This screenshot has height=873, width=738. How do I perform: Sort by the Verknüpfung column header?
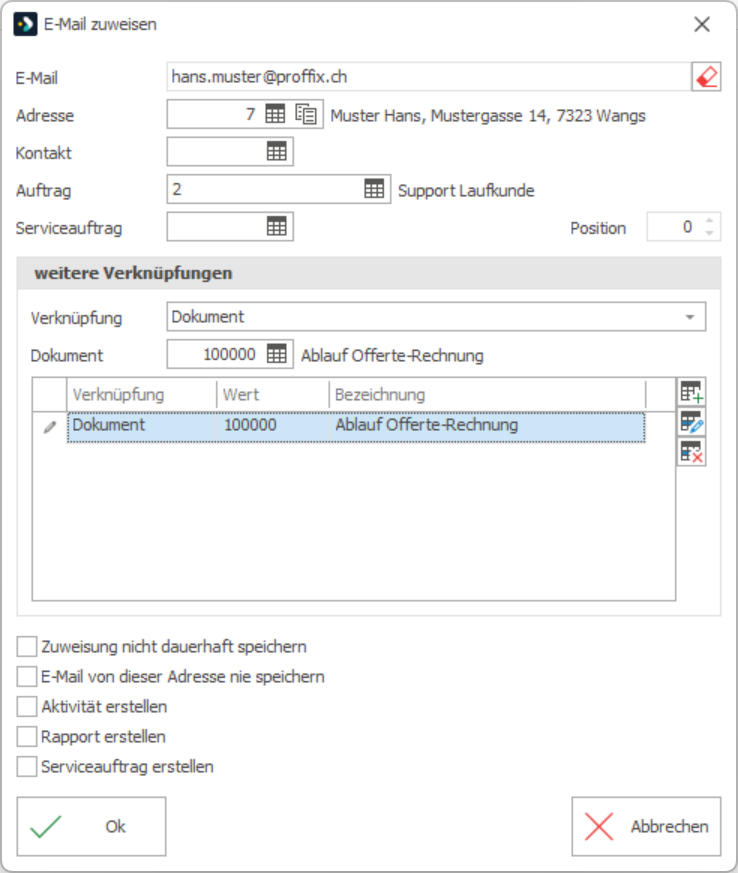141,395
